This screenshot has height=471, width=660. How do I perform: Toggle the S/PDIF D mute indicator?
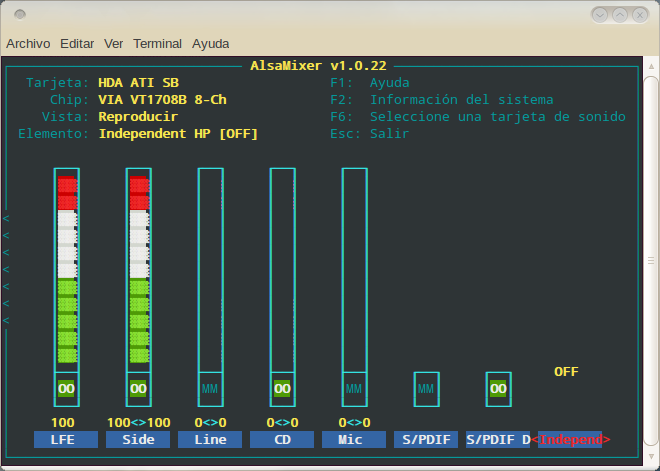(498, 389)
